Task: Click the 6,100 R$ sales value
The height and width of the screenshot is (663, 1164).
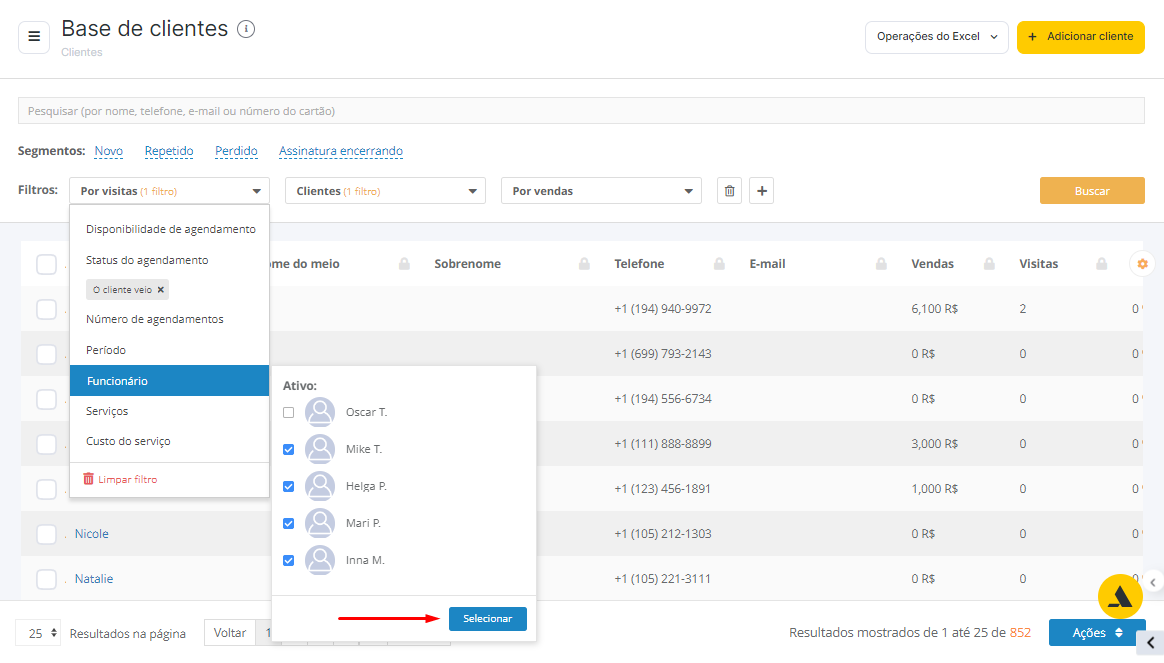Action: [935, 309]
